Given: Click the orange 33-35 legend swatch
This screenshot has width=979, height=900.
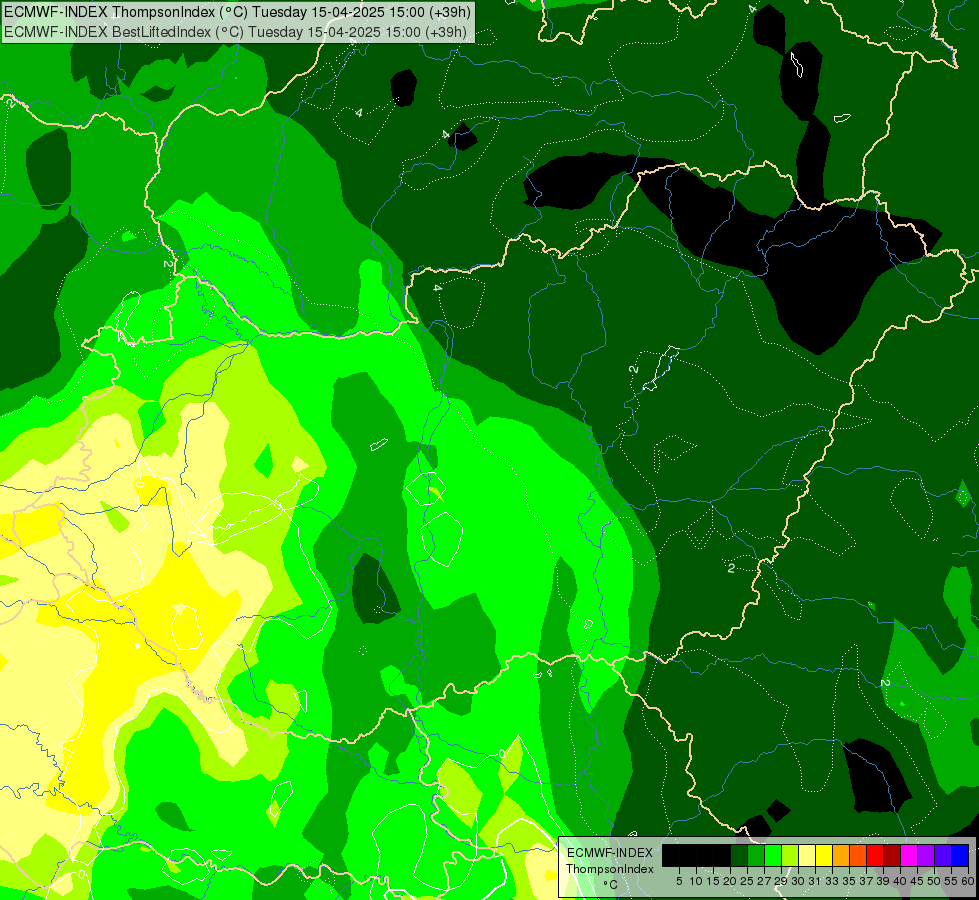Looking at the screenshot, I should (841, 856).
